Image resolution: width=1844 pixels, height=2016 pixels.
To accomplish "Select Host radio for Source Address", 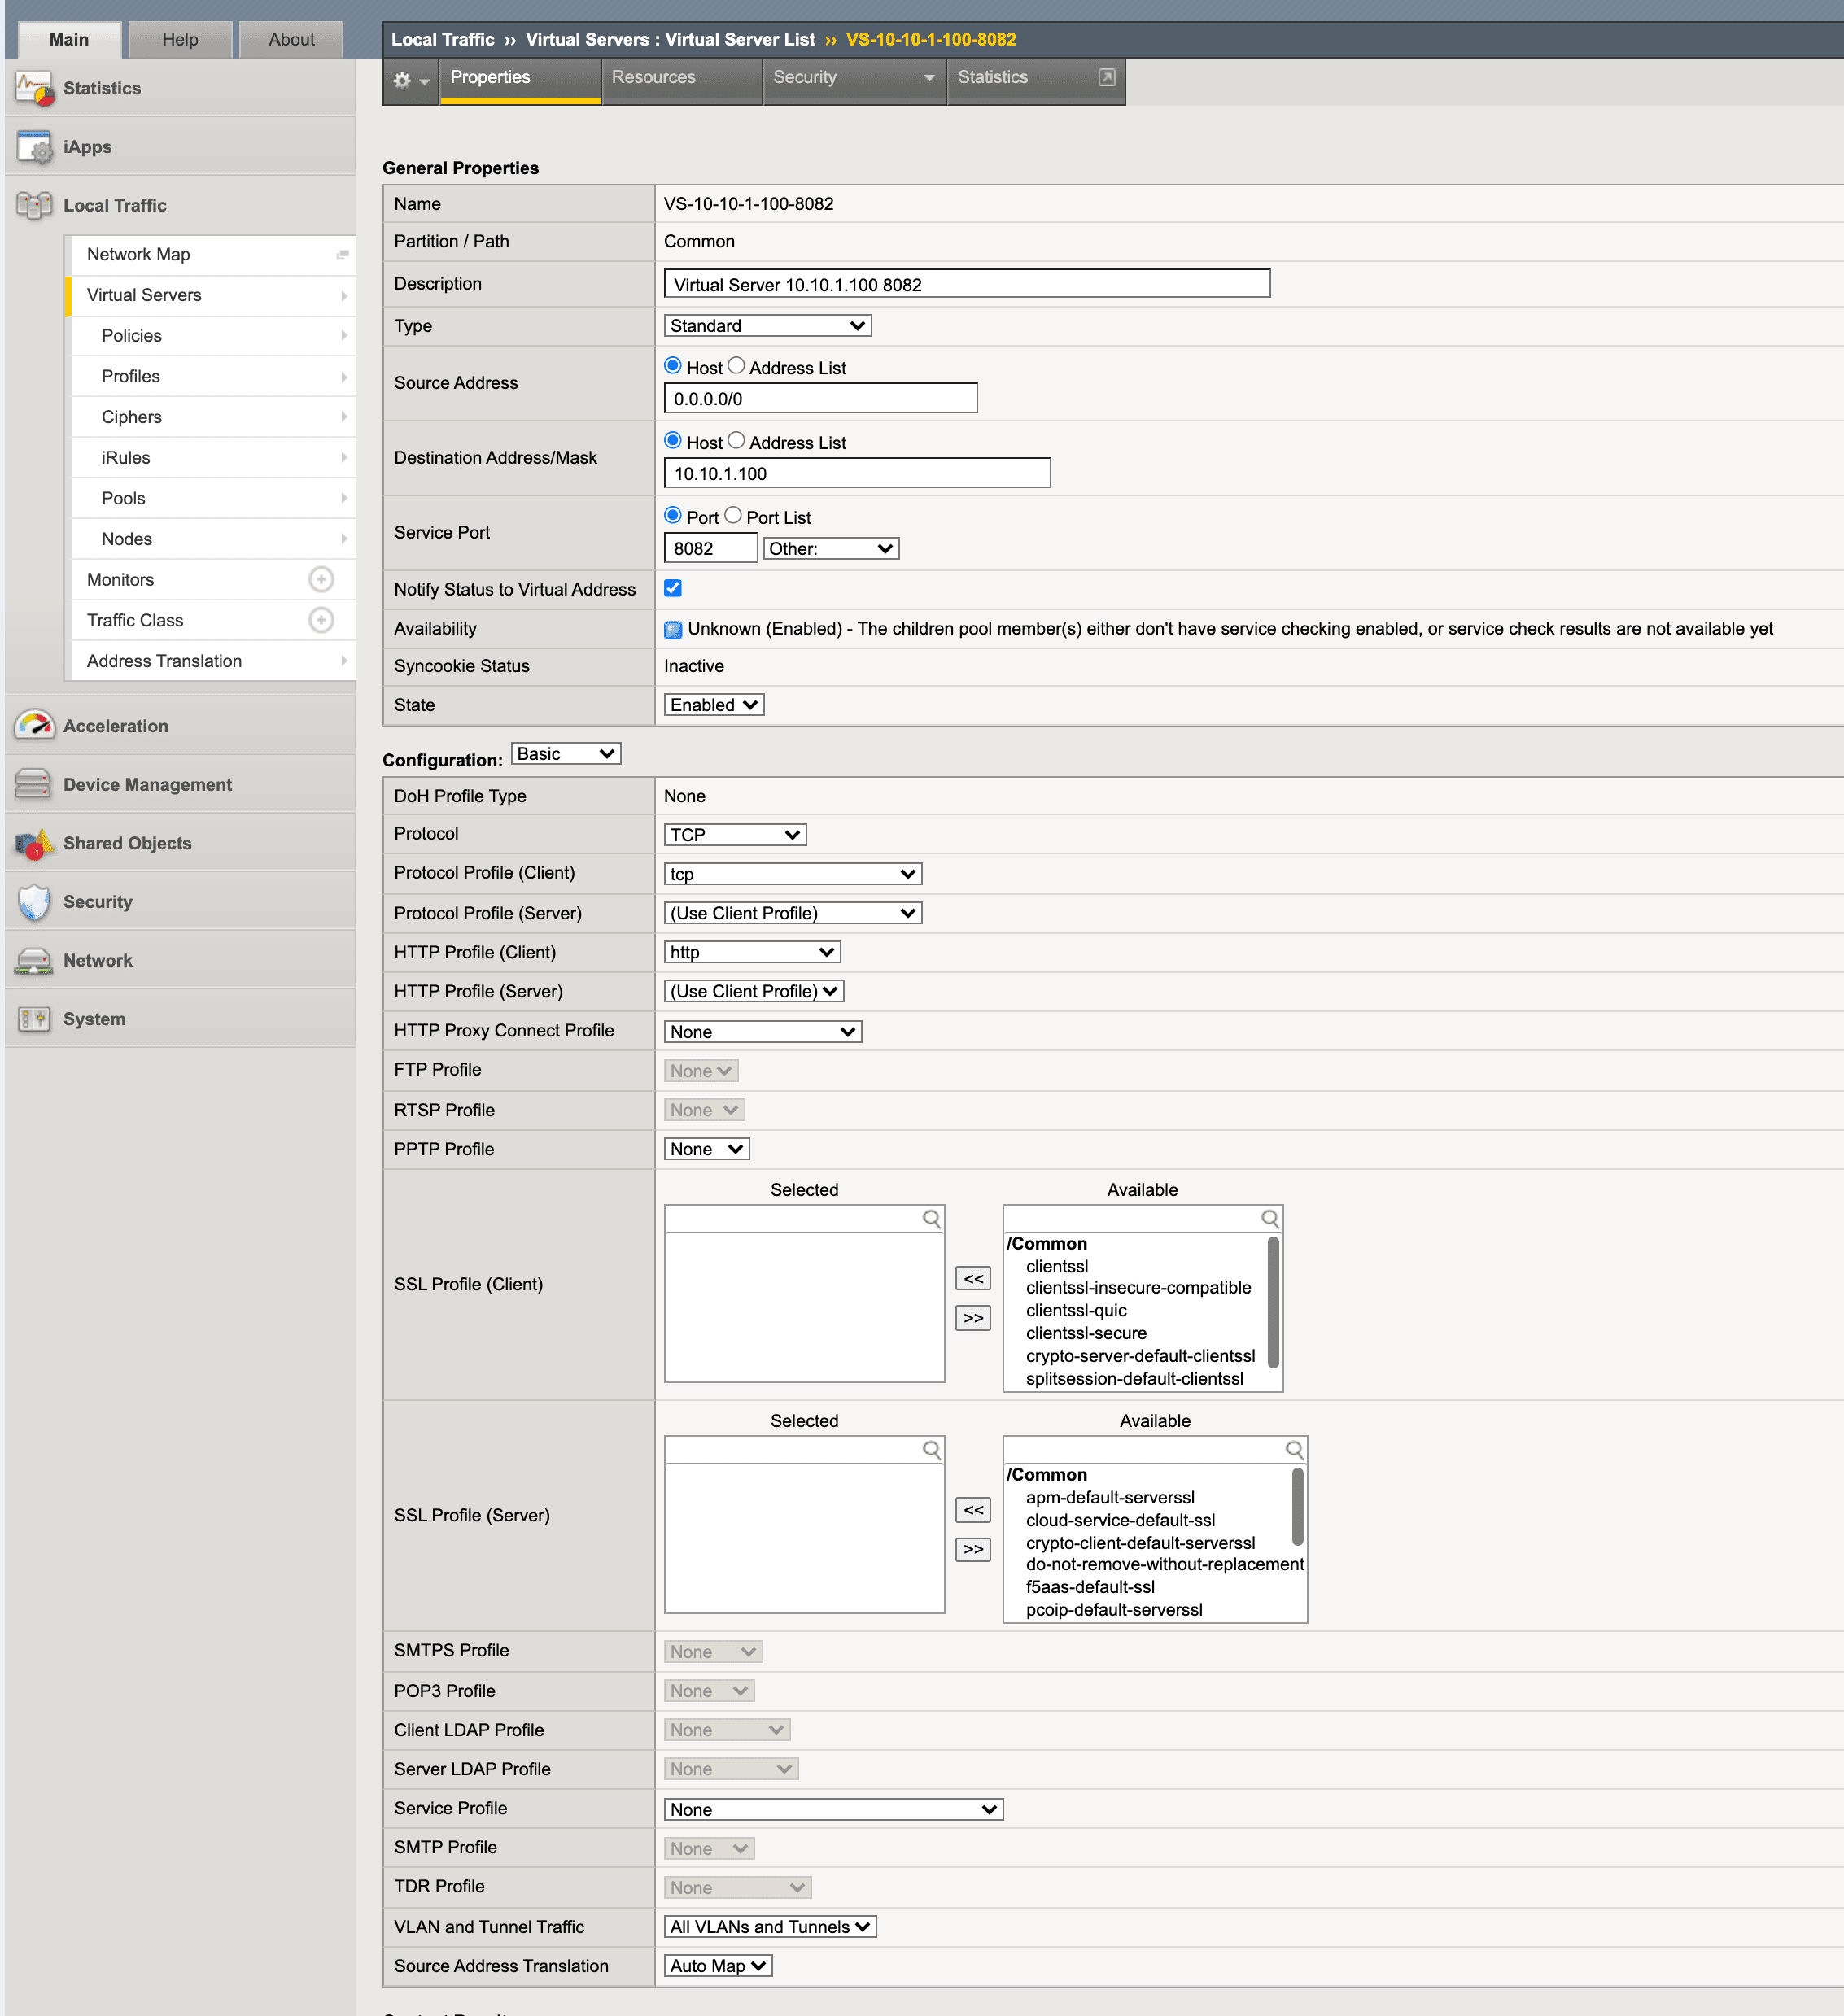I will [x=673, y=366].
